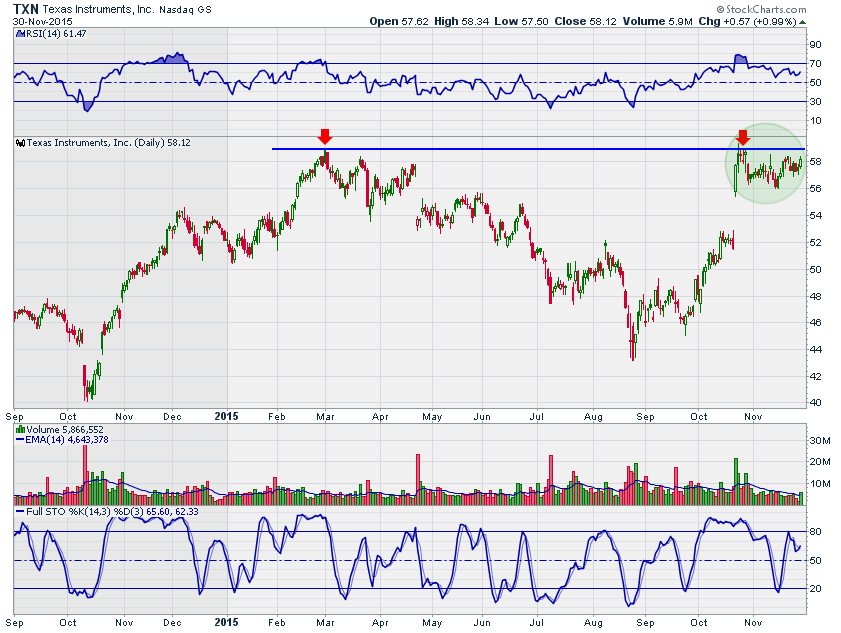Viewport: 841px width, 633px height.
Task: Click the Open 57.62 value
Action: [399, 21]
